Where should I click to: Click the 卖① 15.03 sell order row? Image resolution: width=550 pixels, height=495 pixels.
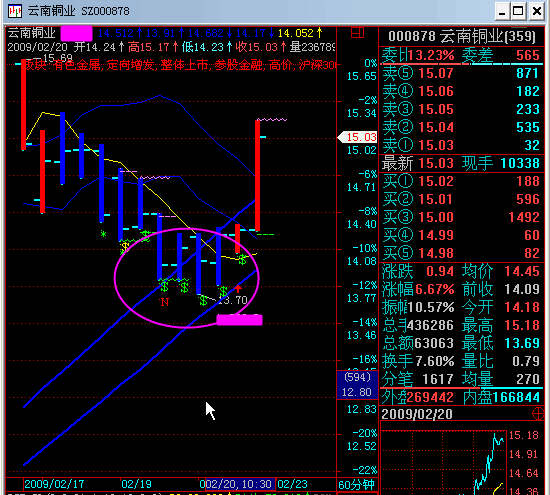pyautogui.click(x=461, y=145)
